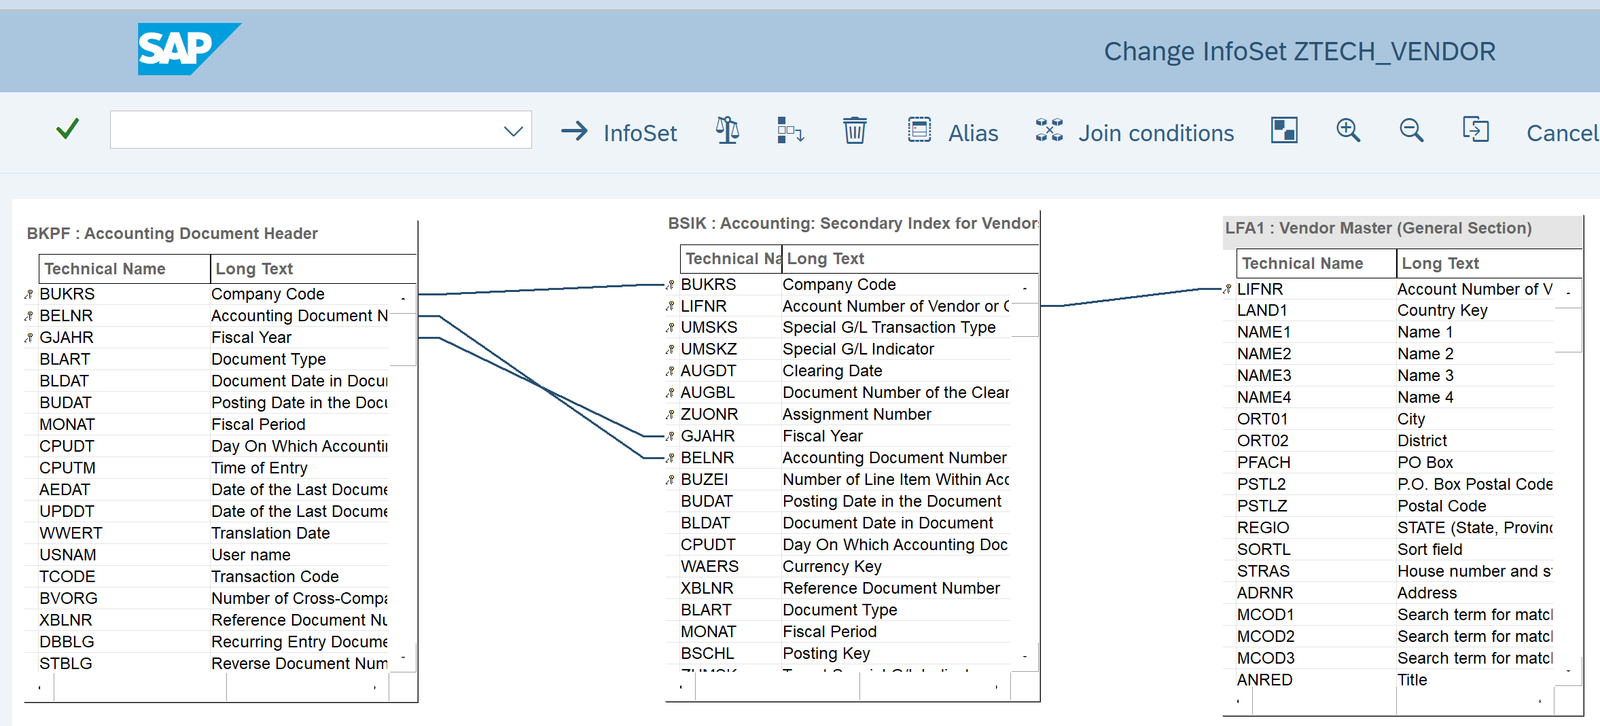Open the command field dropdown arrow
Screen dimensions: 1600x726
tap(513, 131)
